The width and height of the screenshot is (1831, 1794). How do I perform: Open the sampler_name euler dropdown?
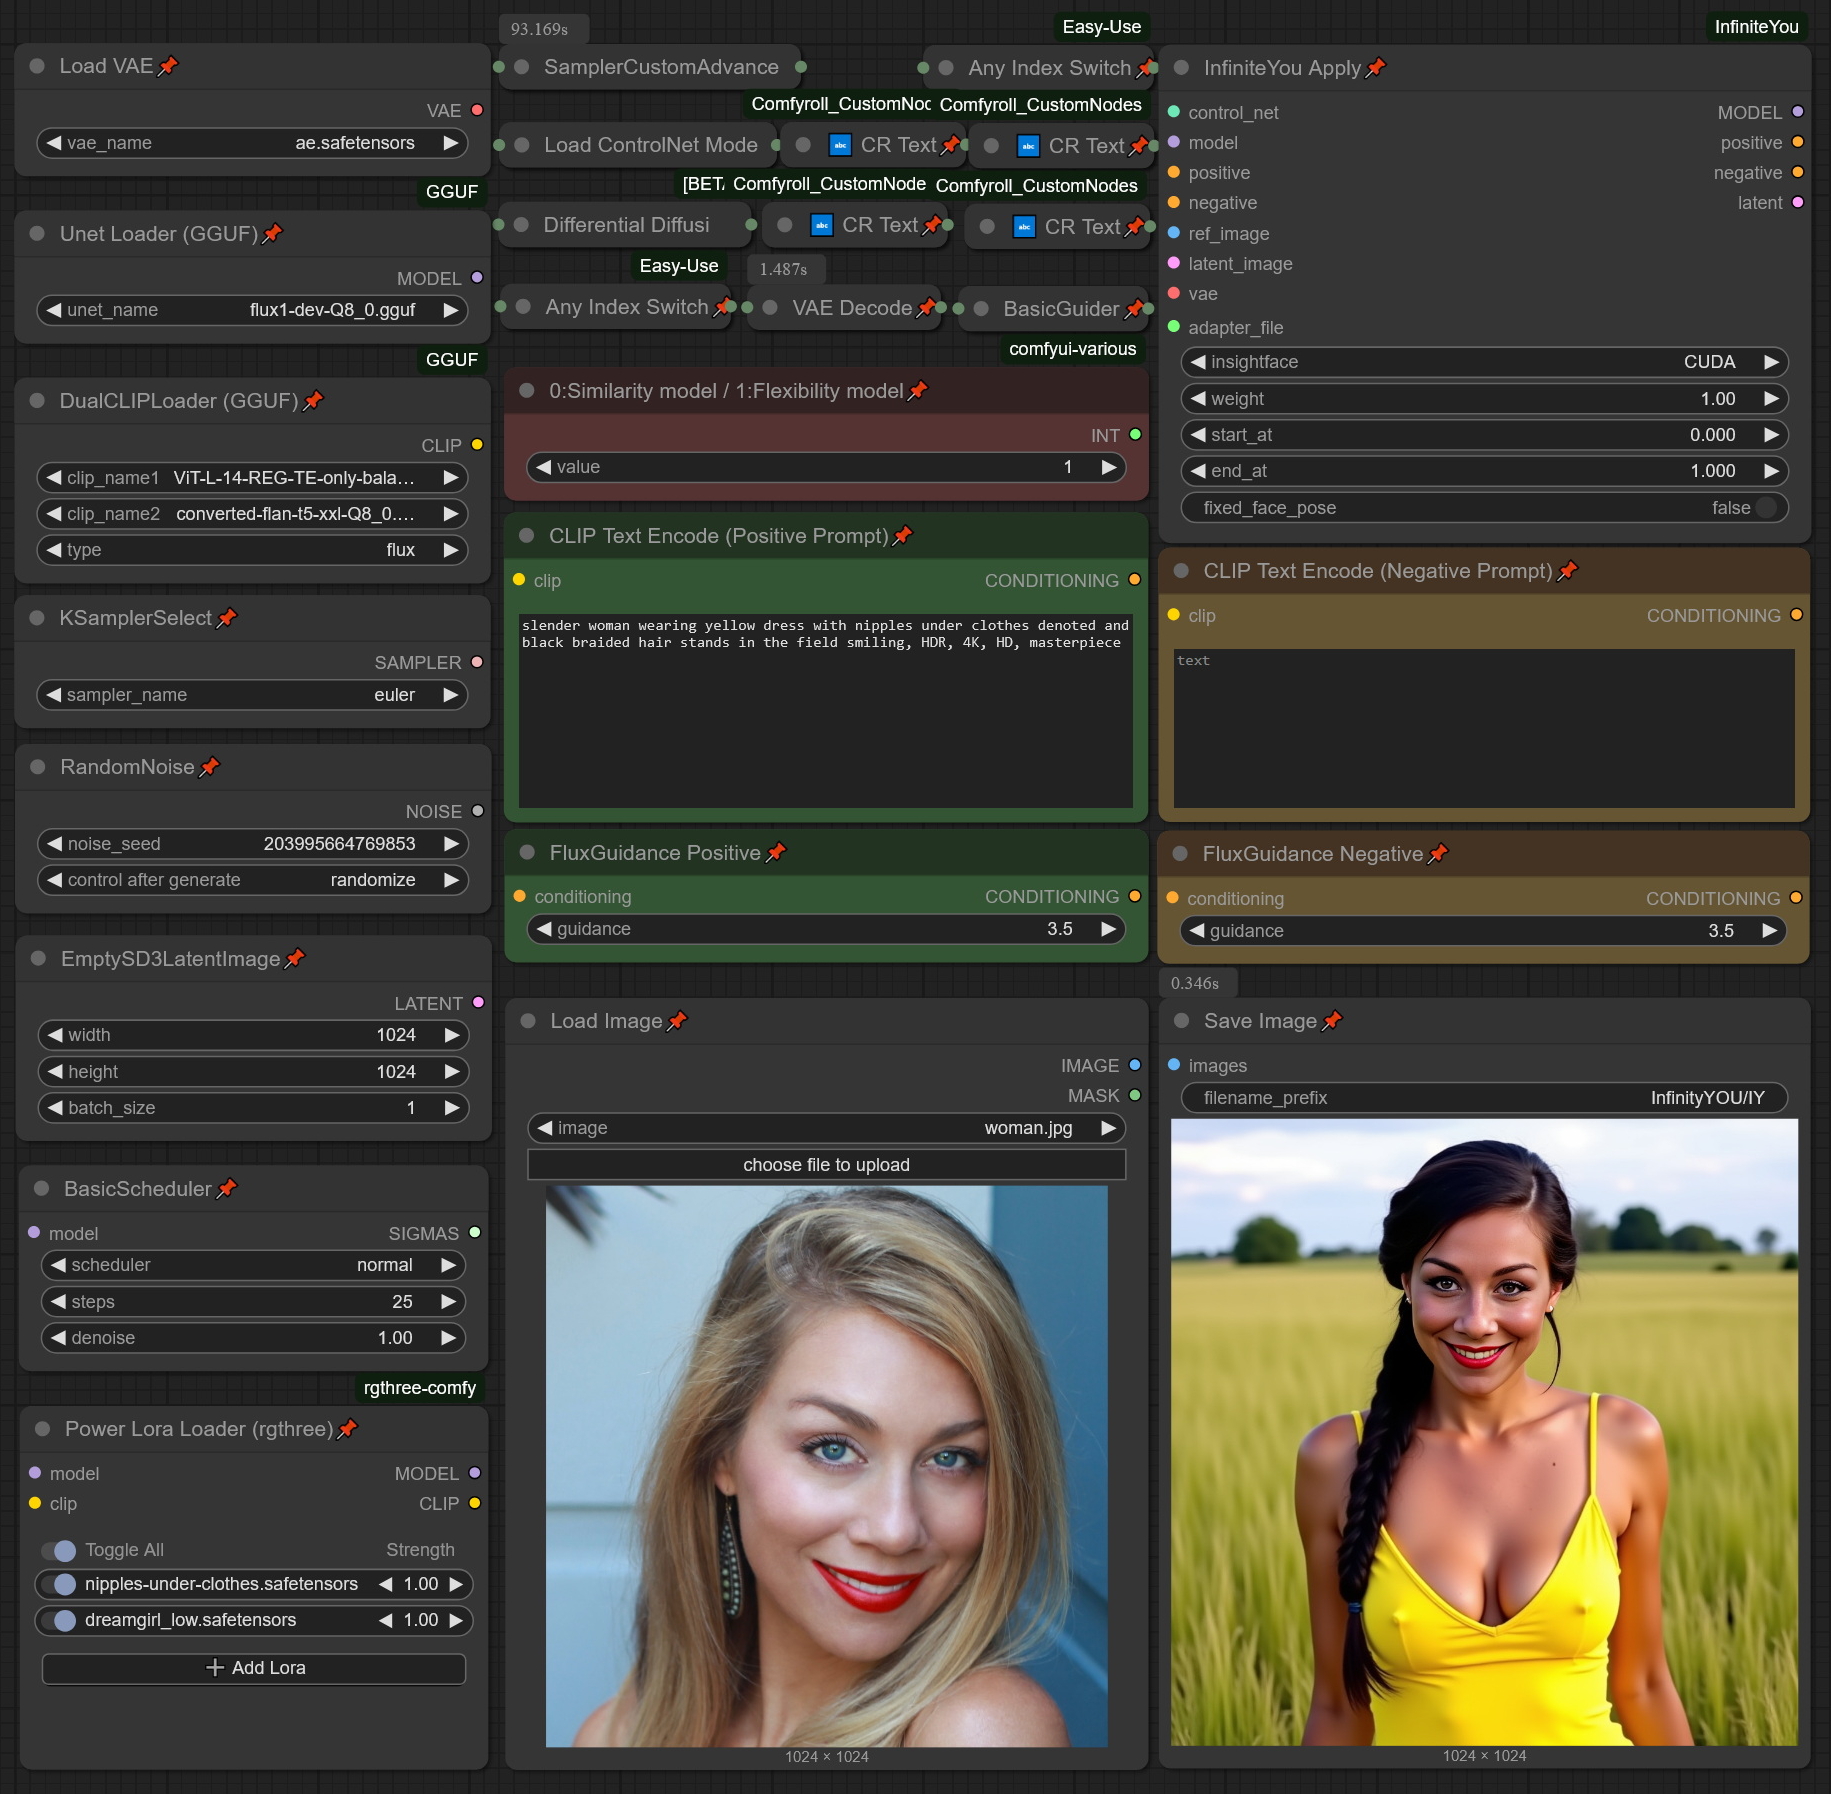click(252, 695)
